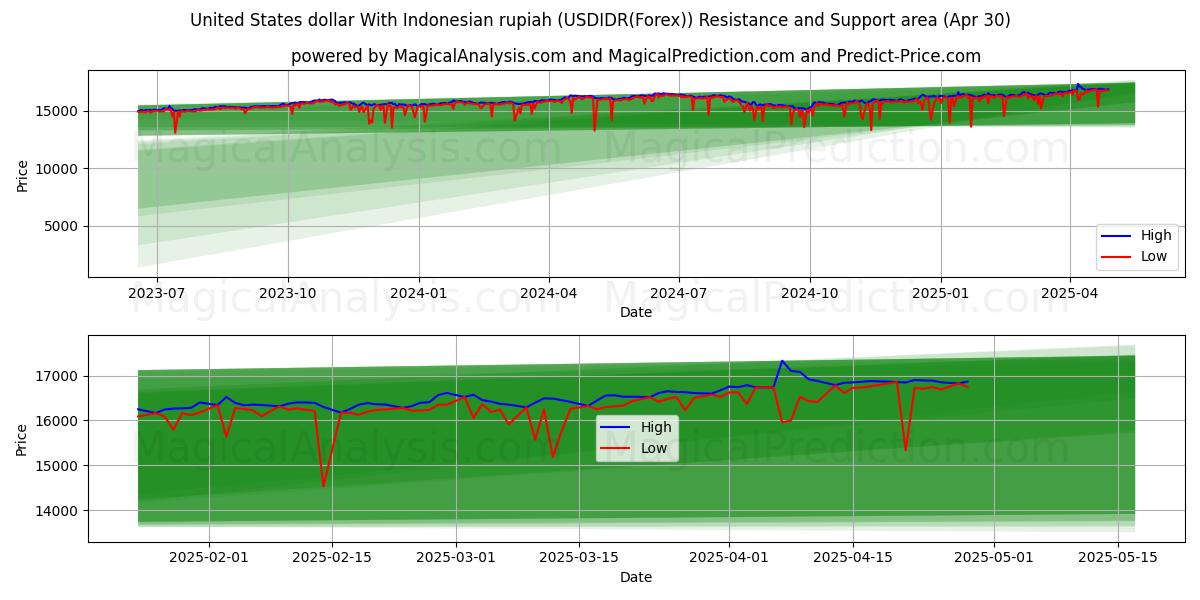This screenshot has width=1200, height=600.
Task: Click the 'Price' axis label of top chart
Action: (x=23, y=173)
